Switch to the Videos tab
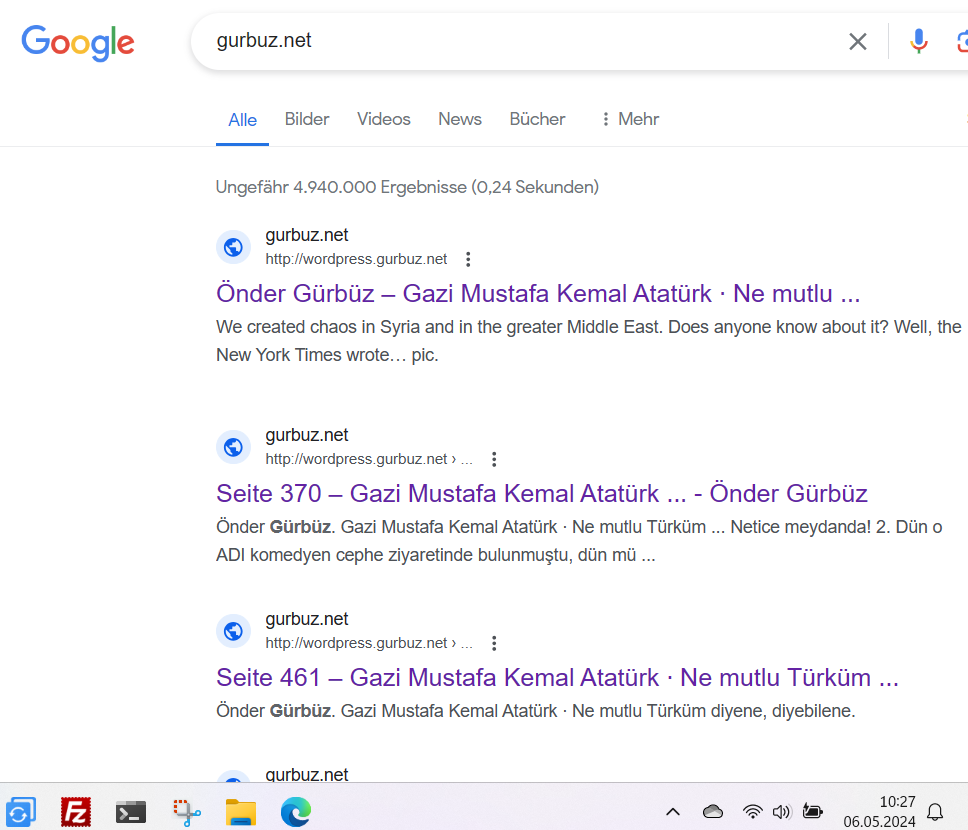 click(383, 119)
